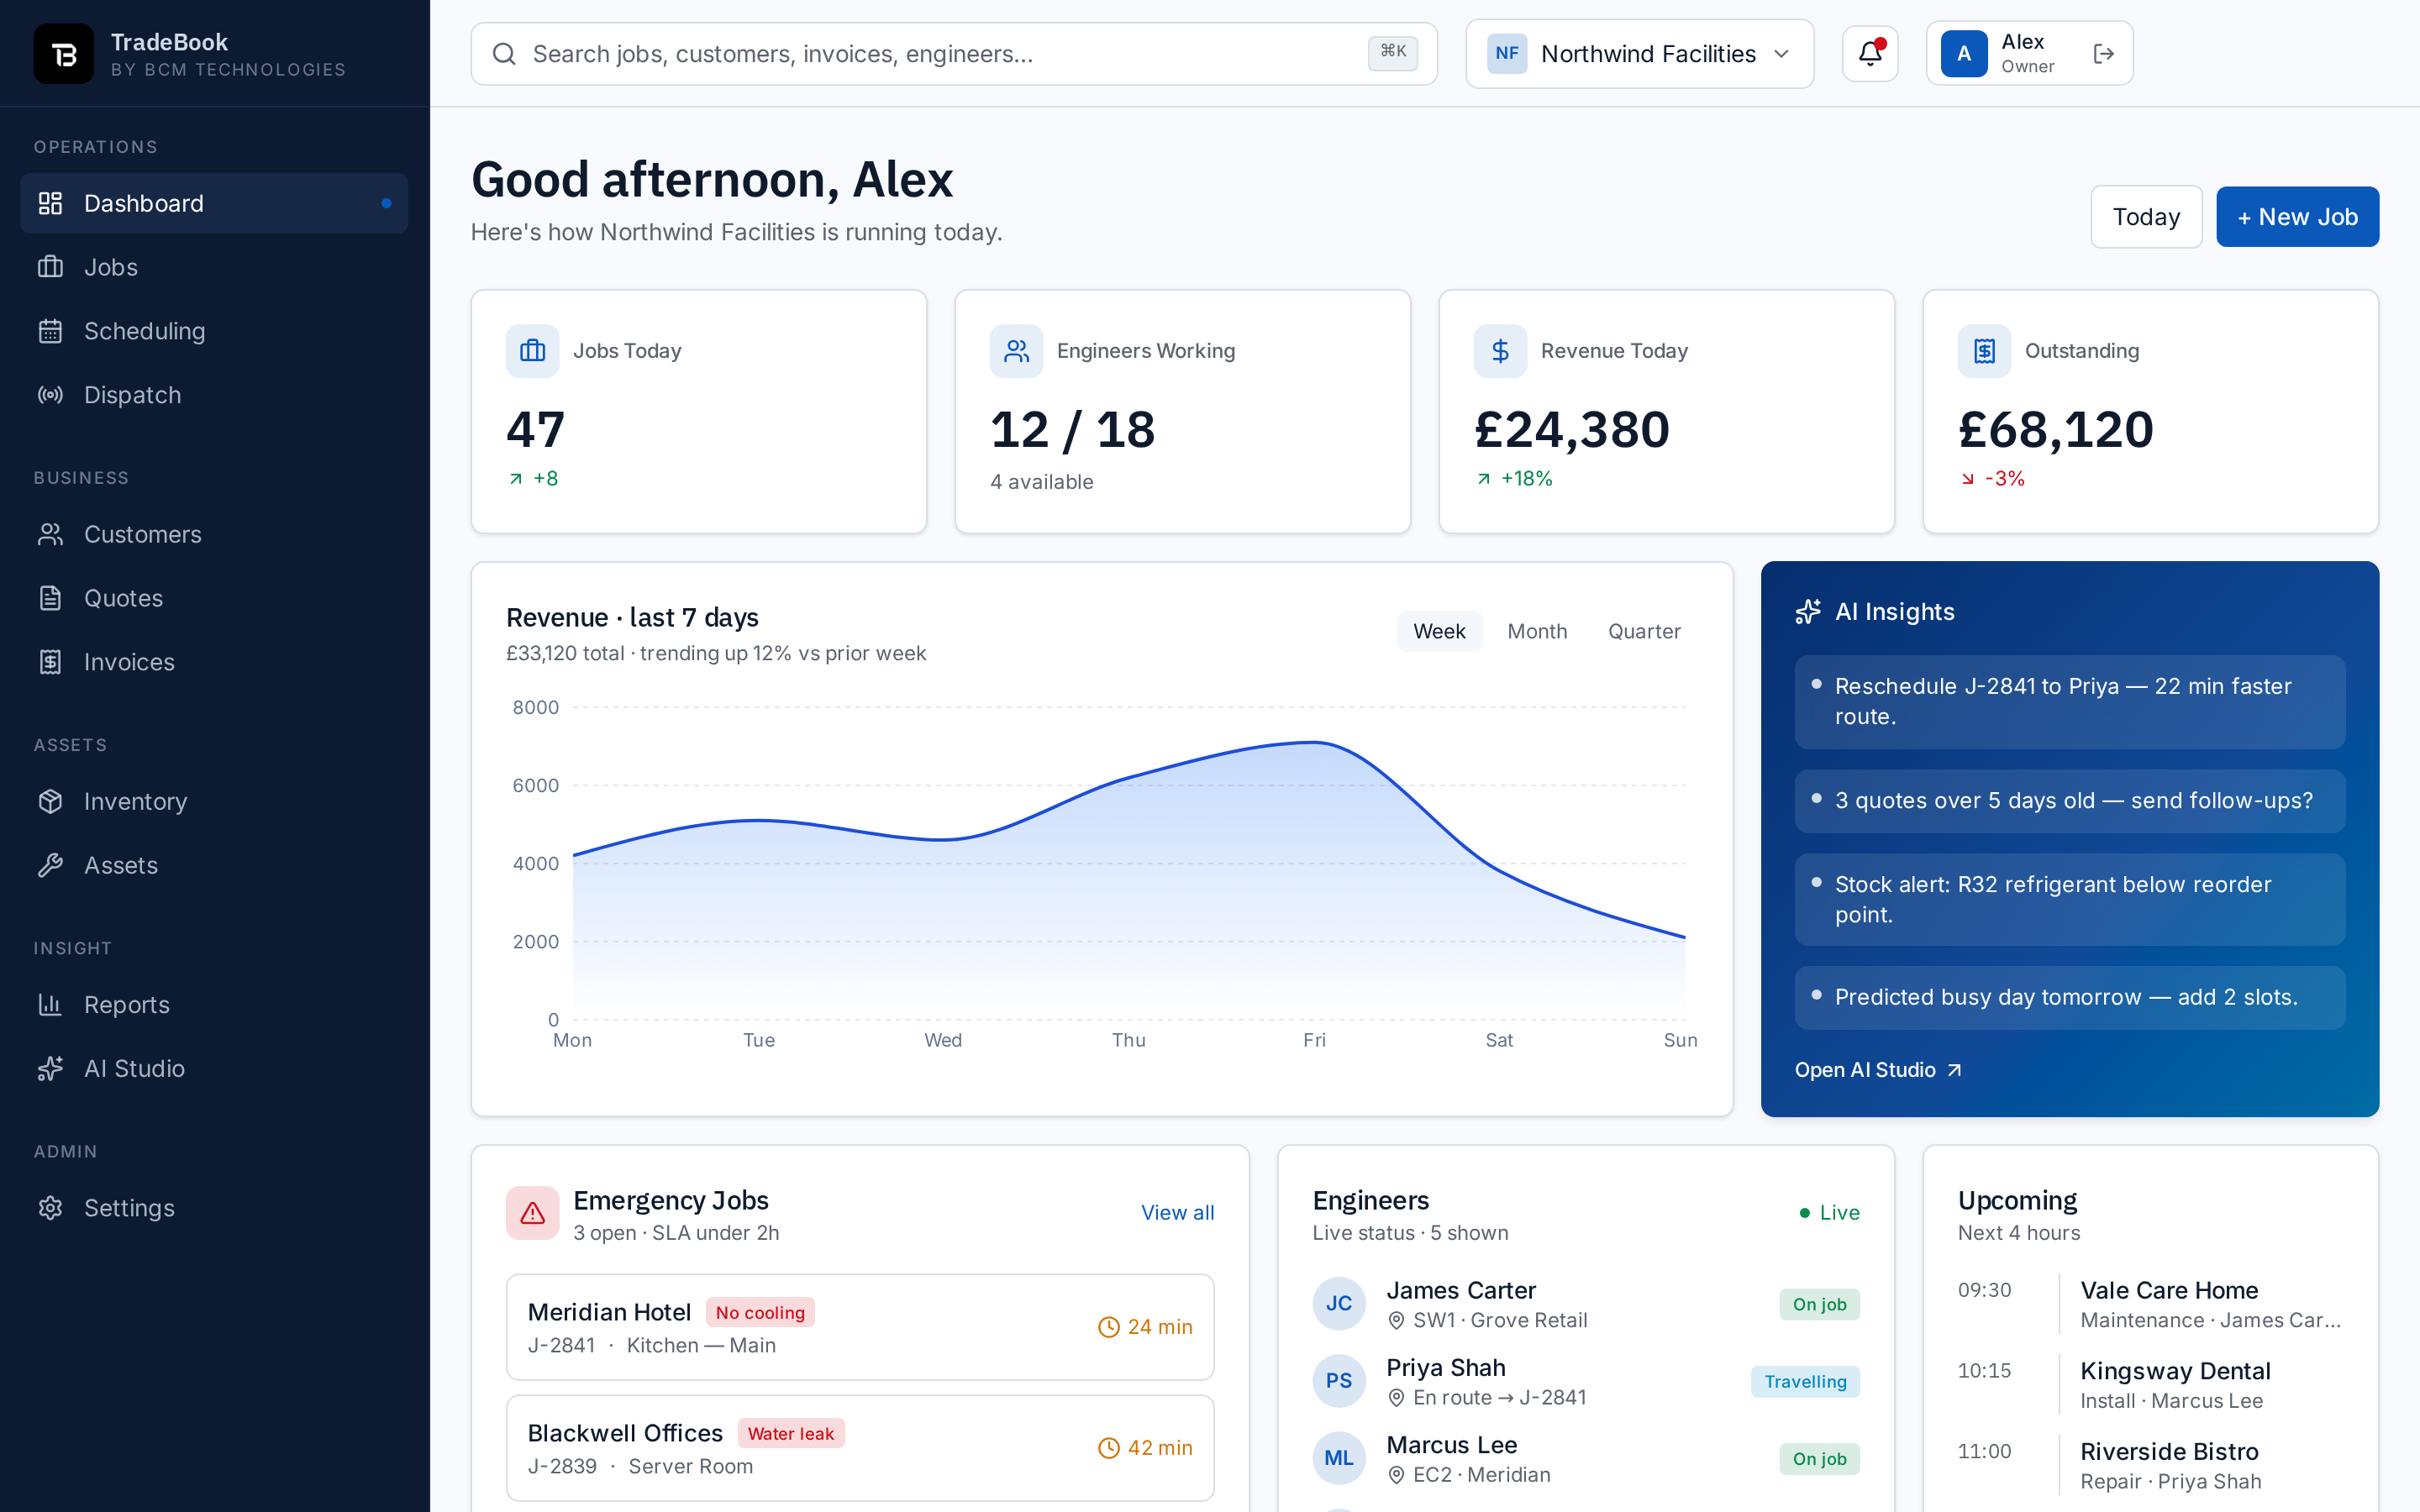Click the 24 min clock icon
The width and height of the screenshot is (2420, 1512).
1108,1327
